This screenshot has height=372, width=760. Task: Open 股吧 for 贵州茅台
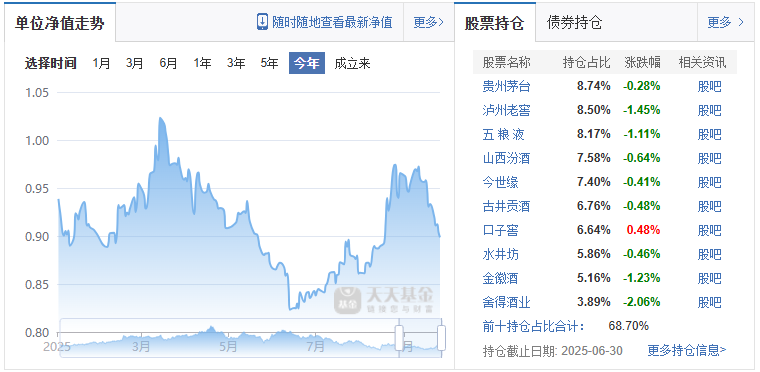710,86
